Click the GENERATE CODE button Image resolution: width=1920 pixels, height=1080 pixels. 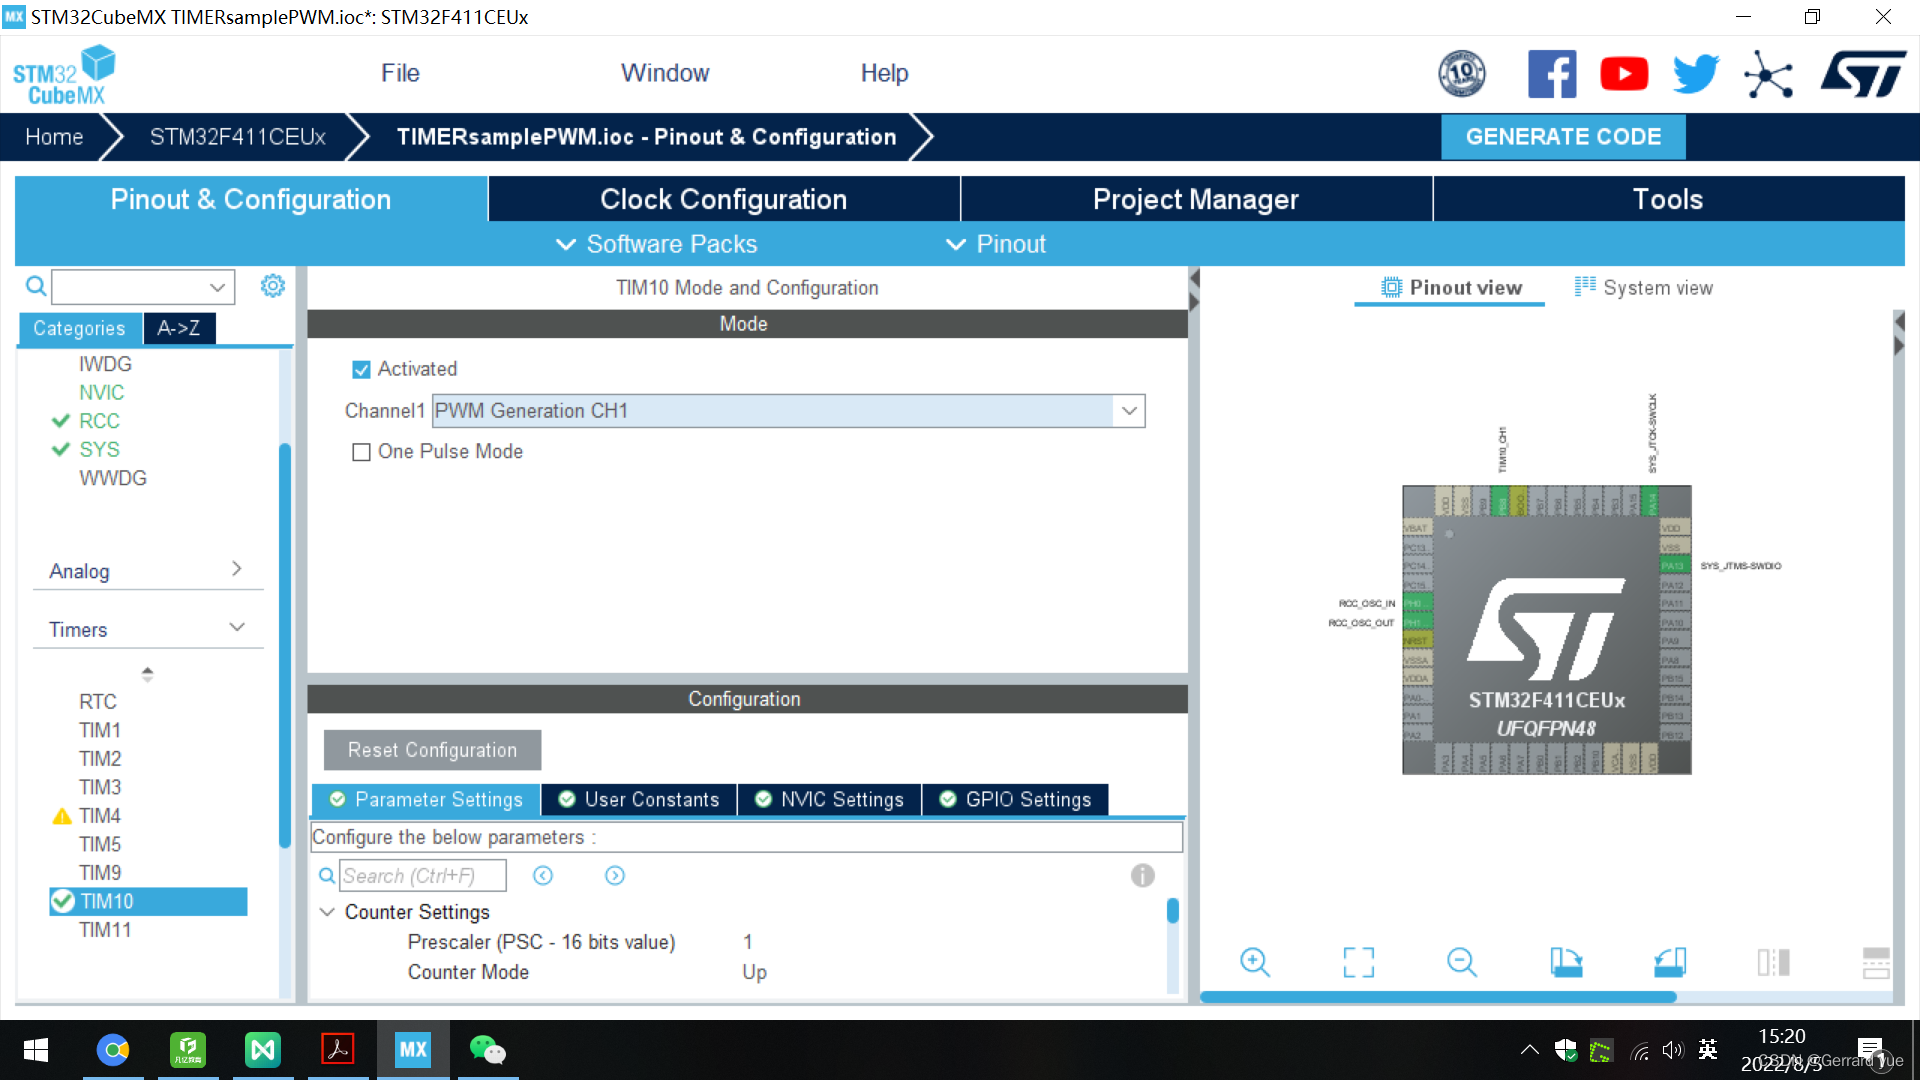(1563, 137)
